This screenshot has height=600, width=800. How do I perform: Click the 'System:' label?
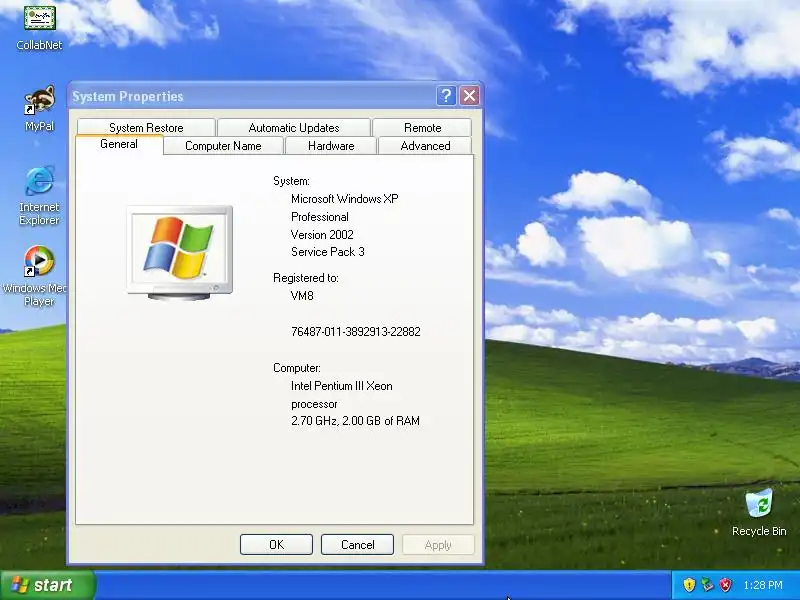coord(291,181)
